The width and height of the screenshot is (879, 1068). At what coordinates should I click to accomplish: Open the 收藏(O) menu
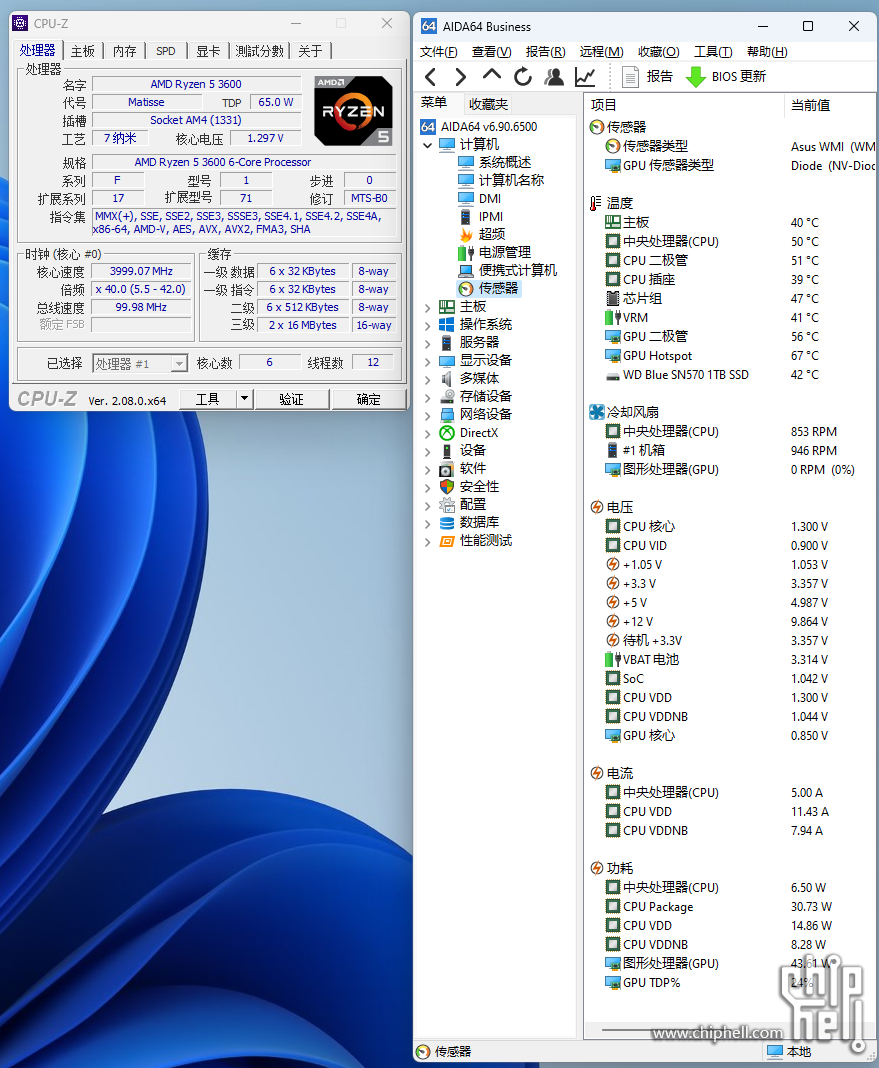click(x=658, y=52)
